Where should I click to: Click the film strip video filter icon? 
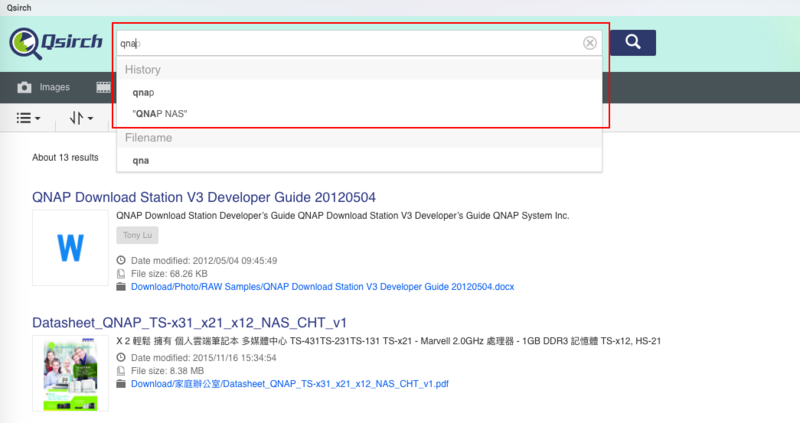(104, 87)
